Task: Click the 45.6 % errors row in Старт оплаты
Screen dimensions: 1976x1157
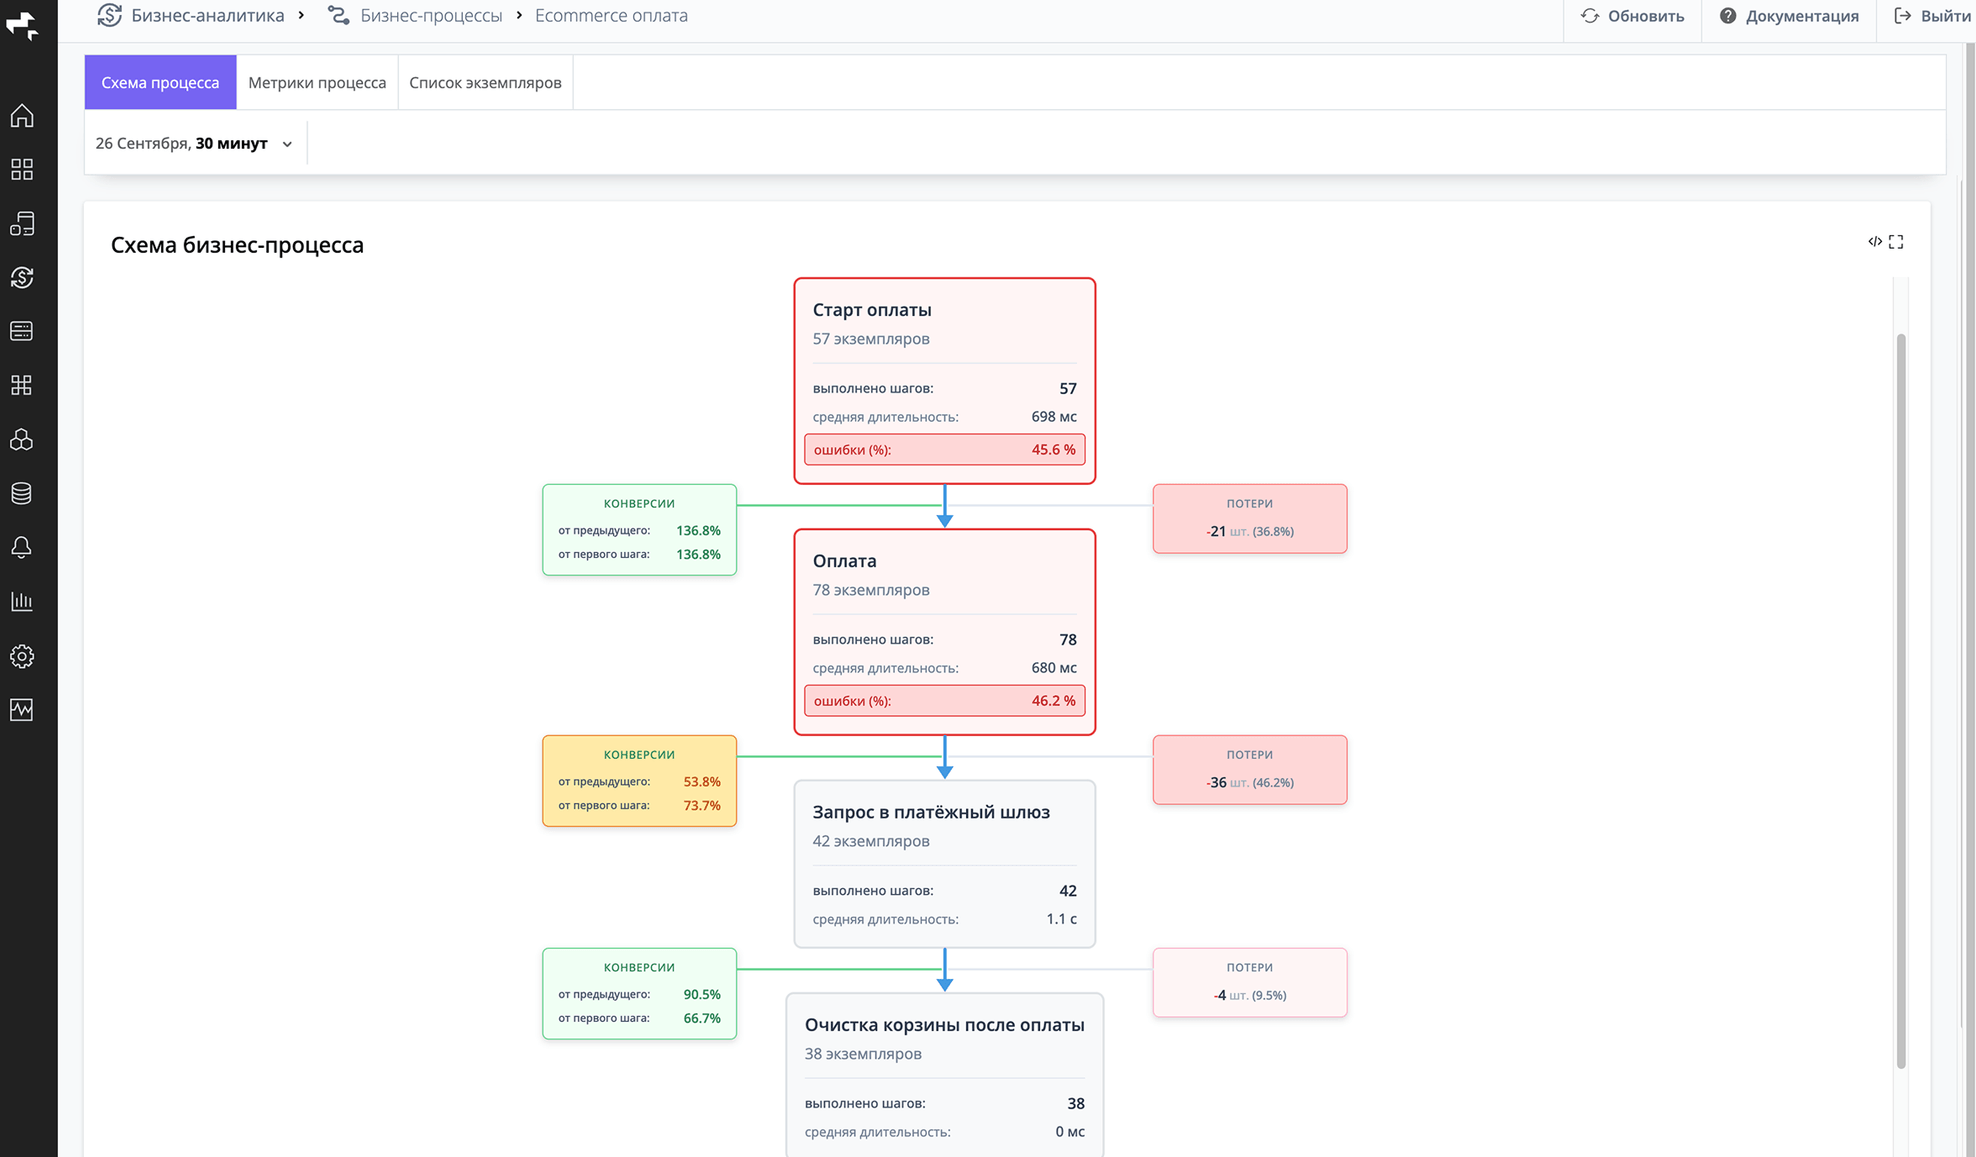Action: pyautogui.click(x=945, y=450)
